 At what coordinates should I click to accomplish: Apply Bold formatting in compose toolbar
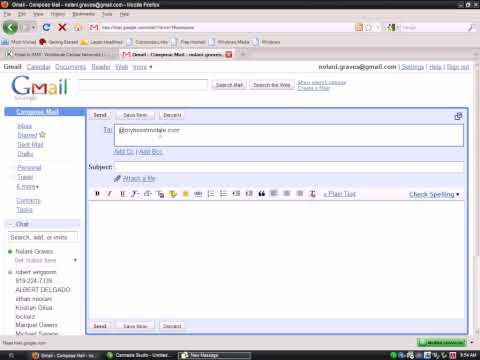click(97, 194)
